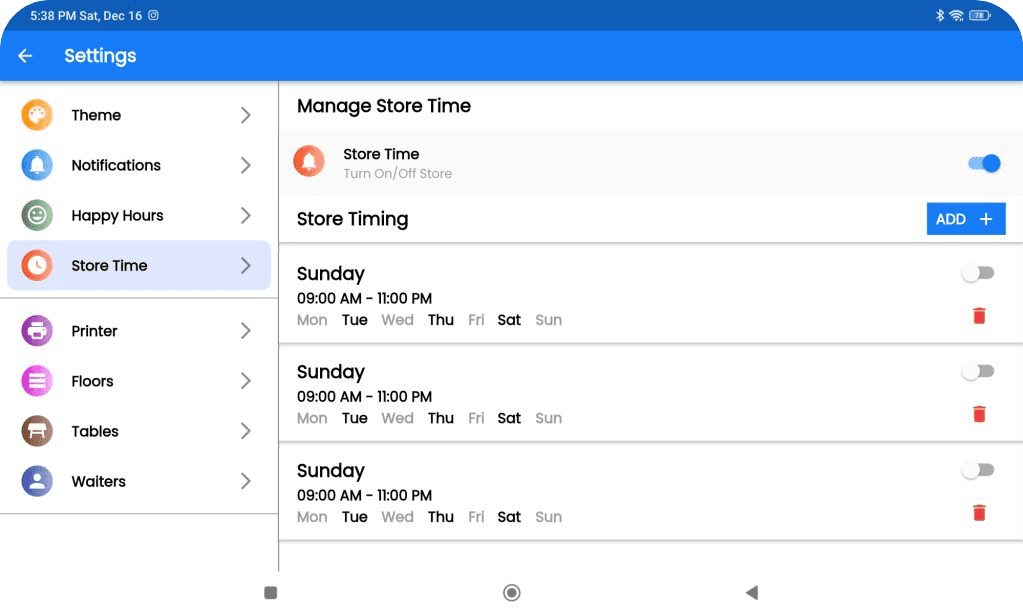Viewport: 1023px width, 614px height.
Task: Turn off the Store Time switch
Action: 984,163
